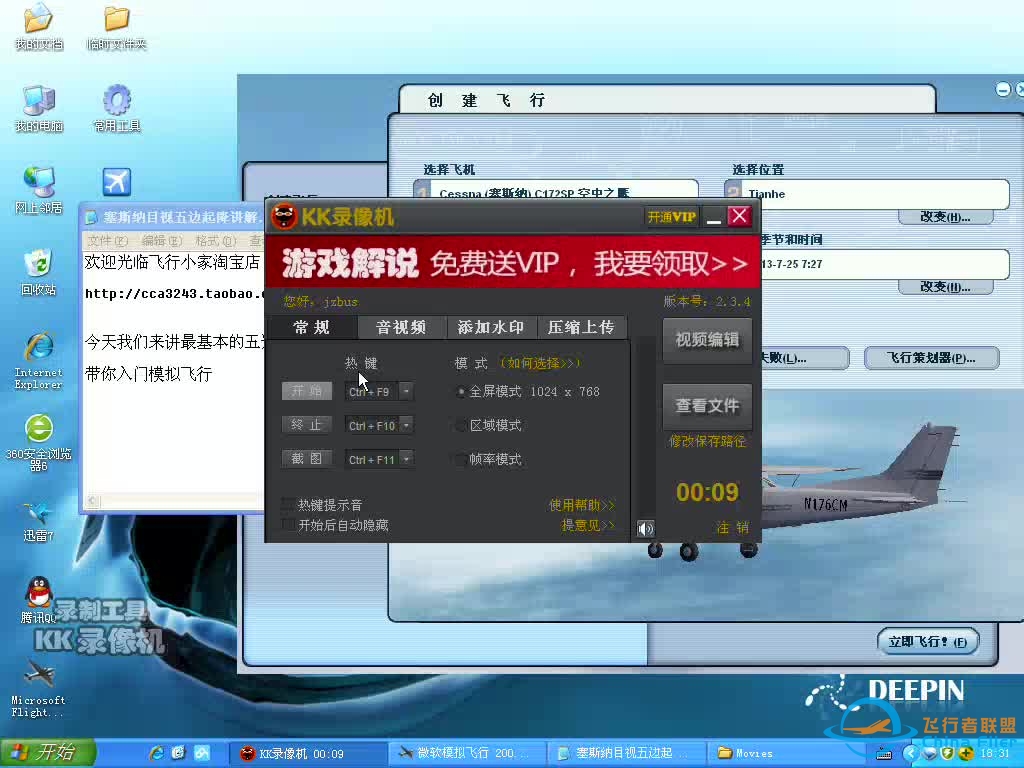The width and height of the screenshot is (1024, 768).
Task: Click 开始 Windows start button
Action: (x=47, y=753)
